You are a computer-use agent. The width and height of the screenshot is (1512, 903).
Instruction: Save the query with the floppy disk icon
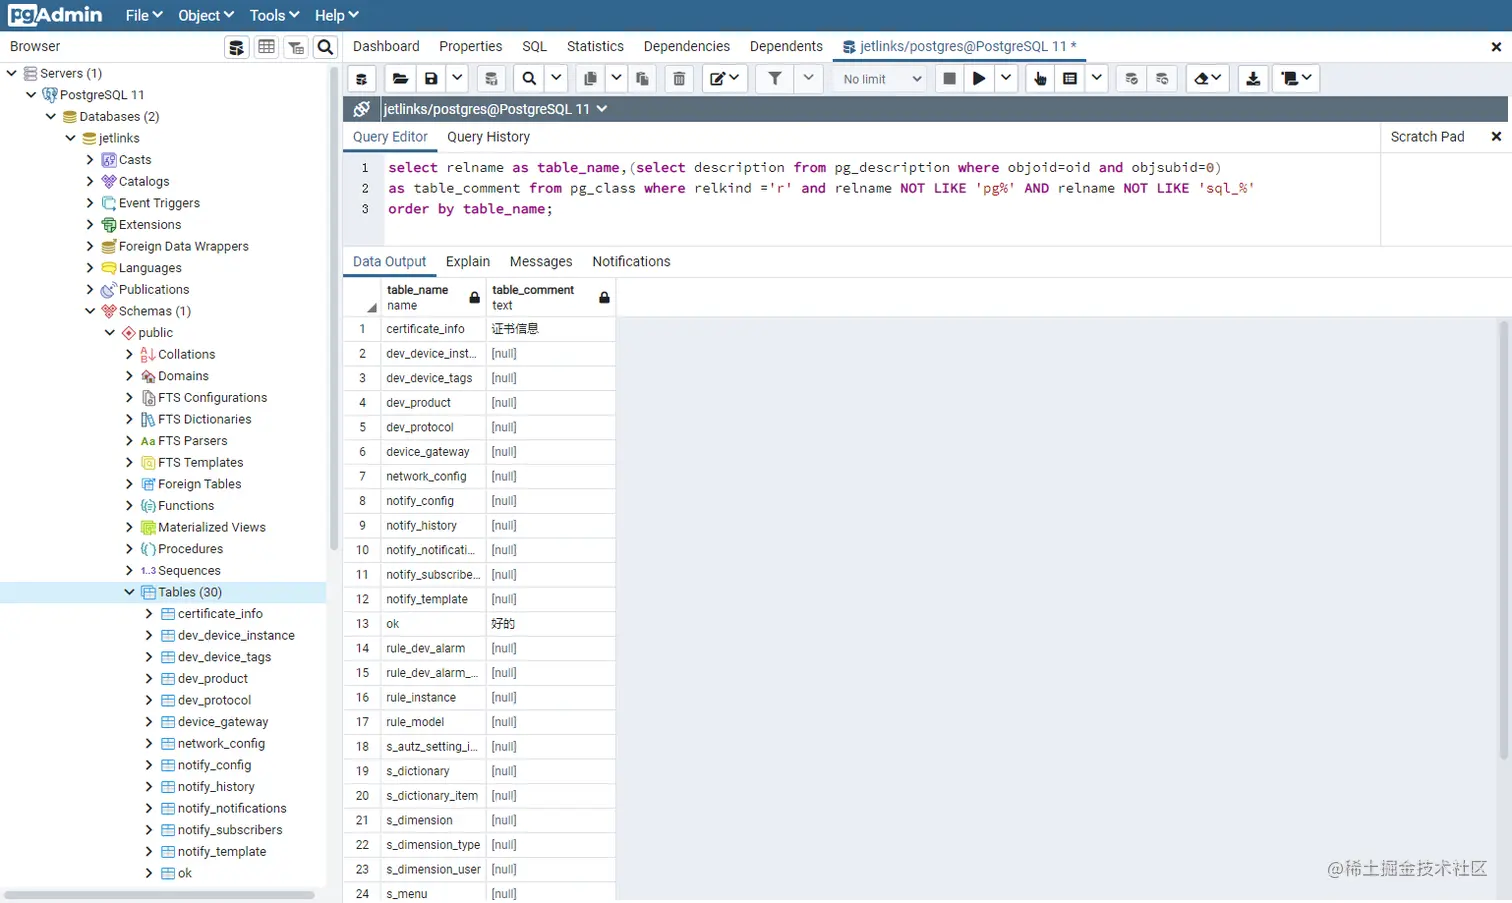431,79
